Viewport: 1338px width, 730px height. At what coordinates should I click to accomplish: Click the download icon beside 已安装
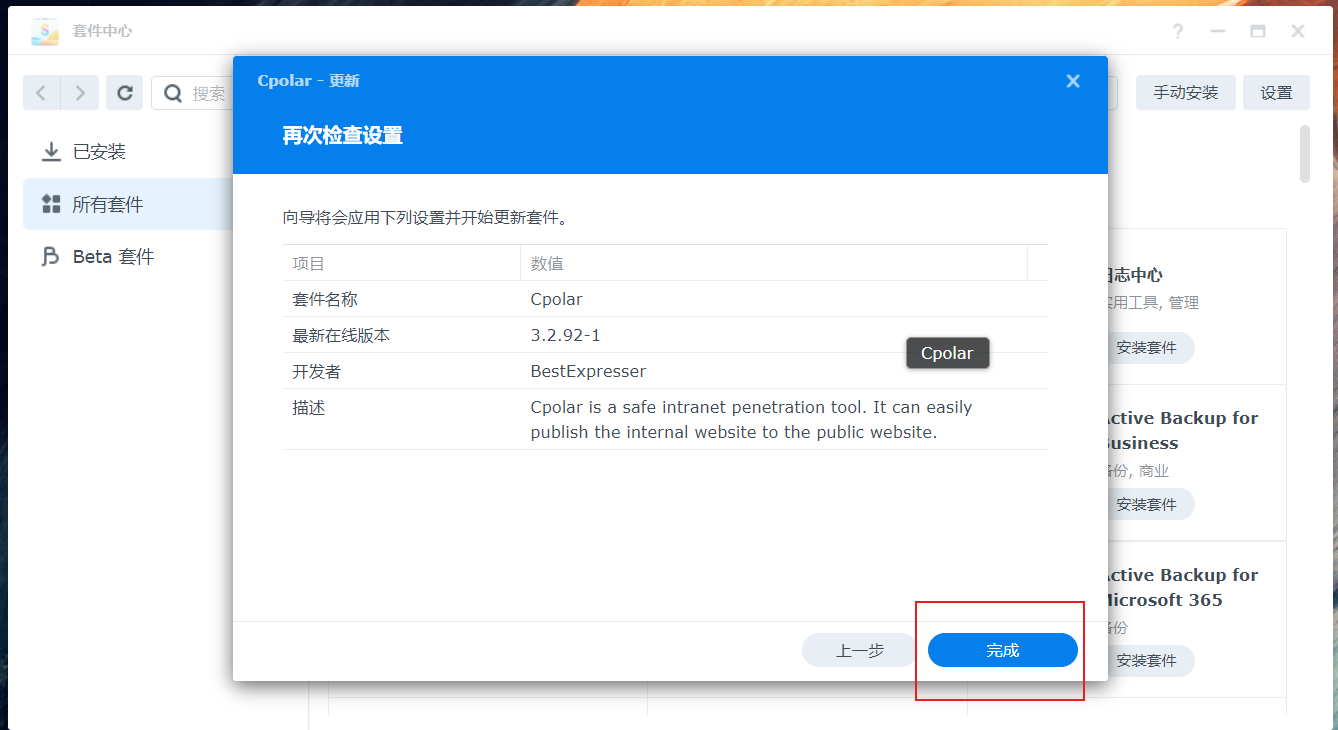click(x=50, y=151)
